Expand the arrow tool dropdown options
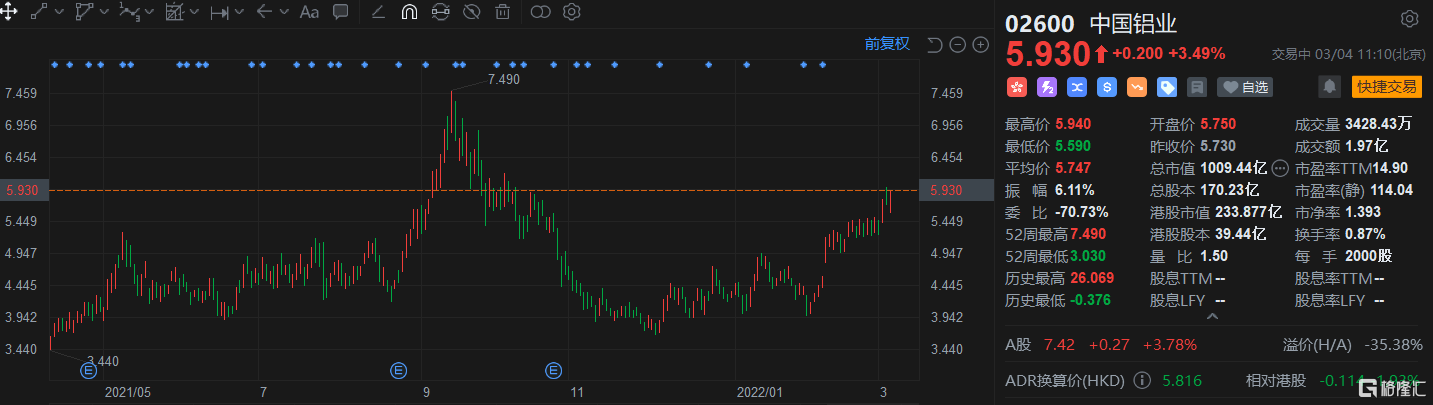The height and width of the screenshot is (405, 1433). click(285, 12)
